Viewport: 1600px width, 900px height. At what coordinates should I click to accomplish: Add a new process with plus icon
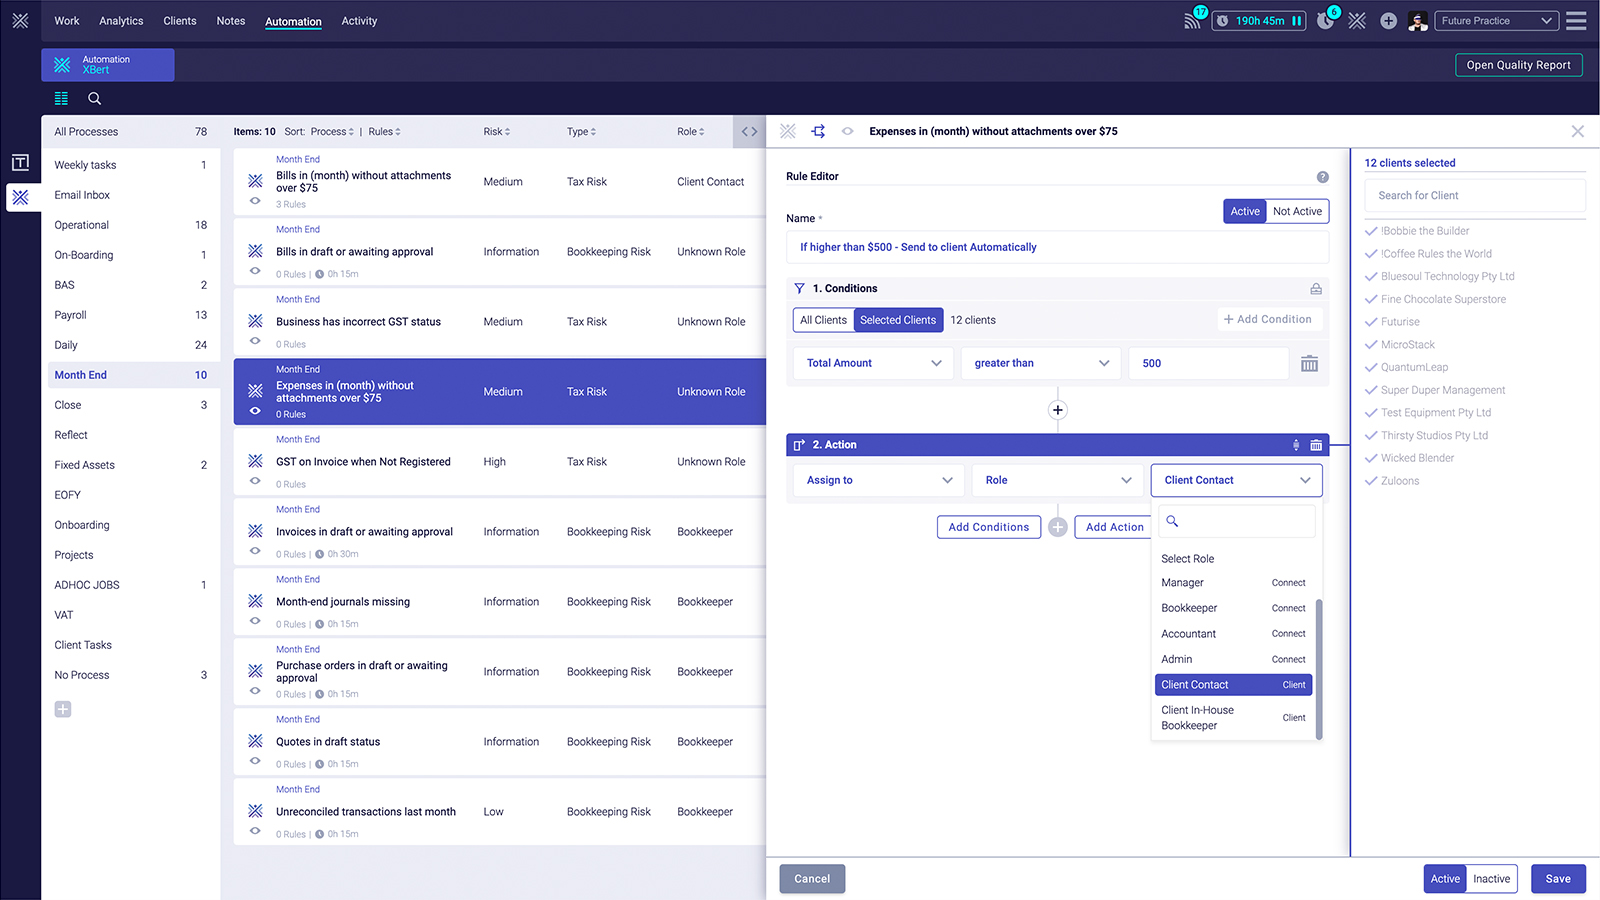(63, 709)
